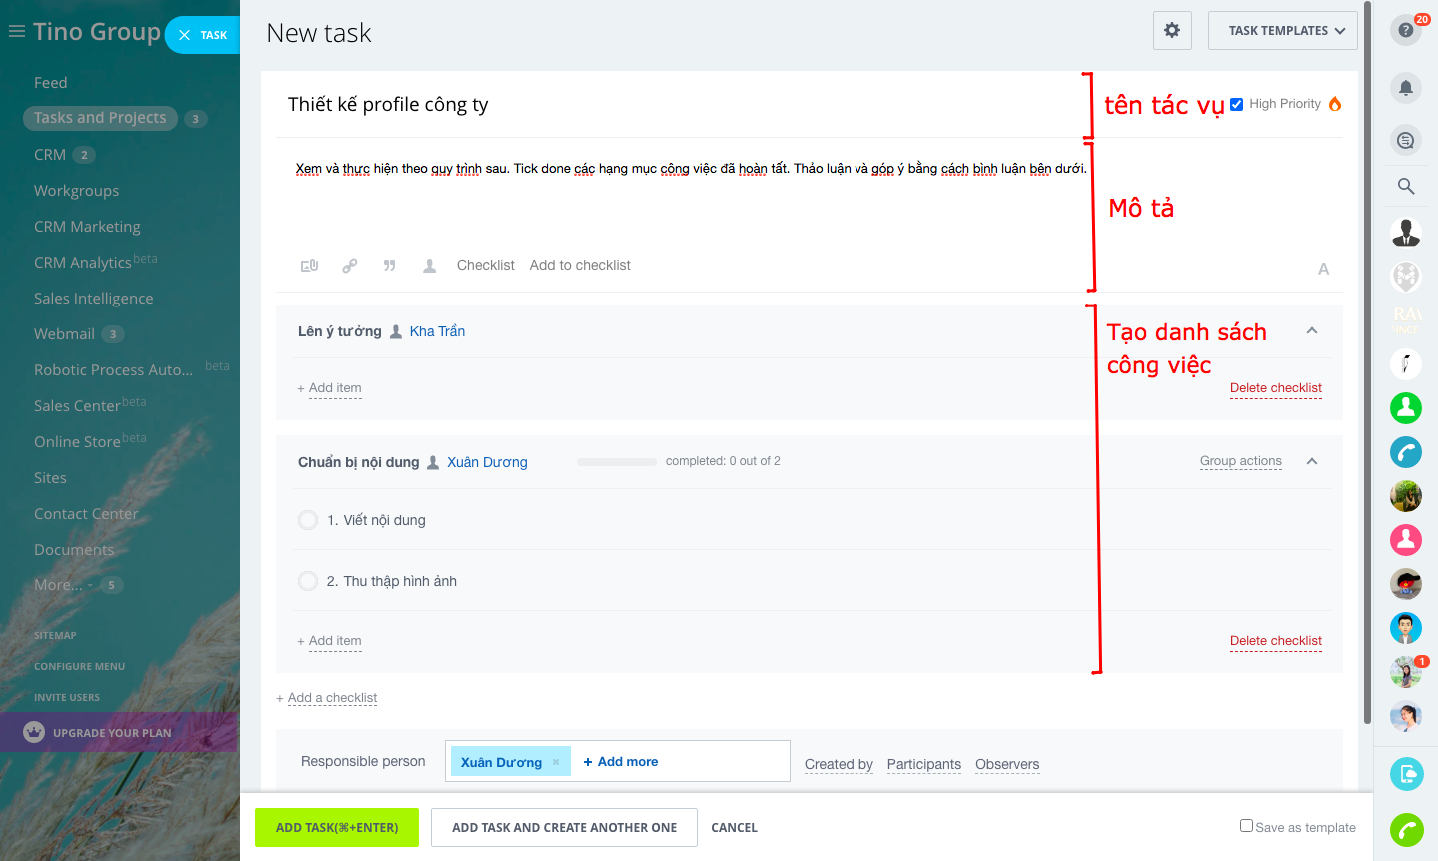Mention a person using description toolbar icon
The height and width of the screenshot is (861, 1438).
(429, 266)
